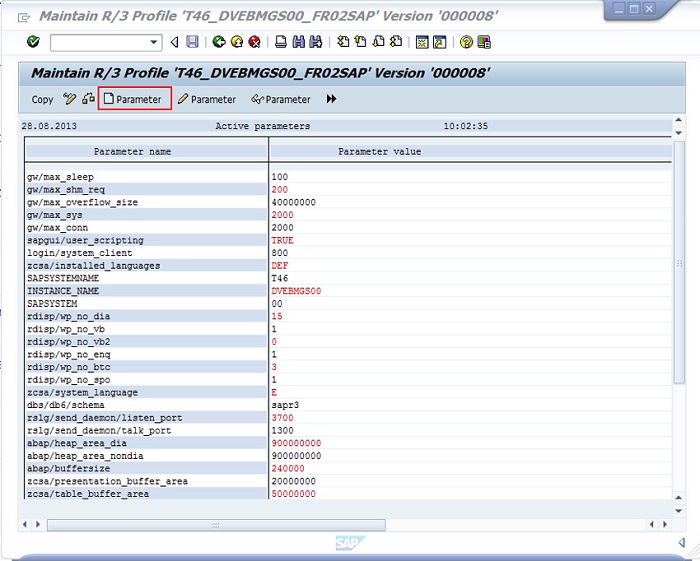Click inside the command input field
Image resolution: width=700 pixels, height=561 pixels.
[x=98, y=42]
